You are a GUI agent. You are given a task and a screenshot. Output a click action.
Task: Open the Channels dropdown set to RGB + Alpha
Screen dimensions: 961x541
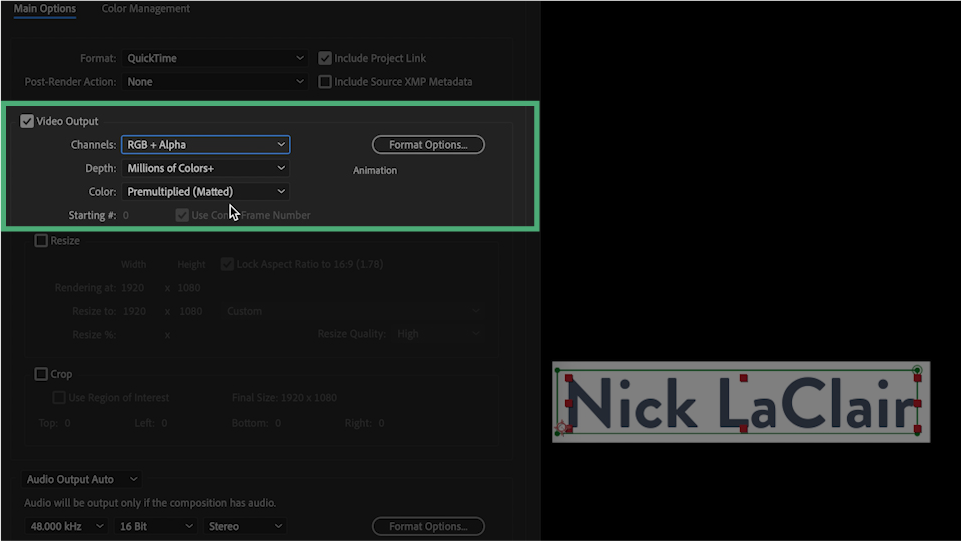(x=205, y=145)
